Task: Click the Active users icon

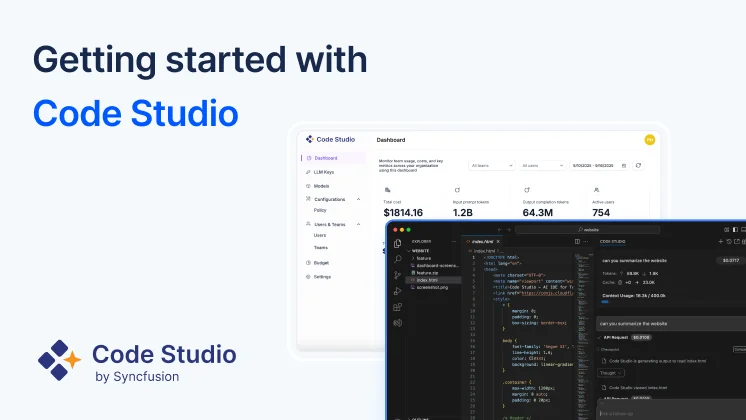Action: pyautogui.click(x=596, y=190)
